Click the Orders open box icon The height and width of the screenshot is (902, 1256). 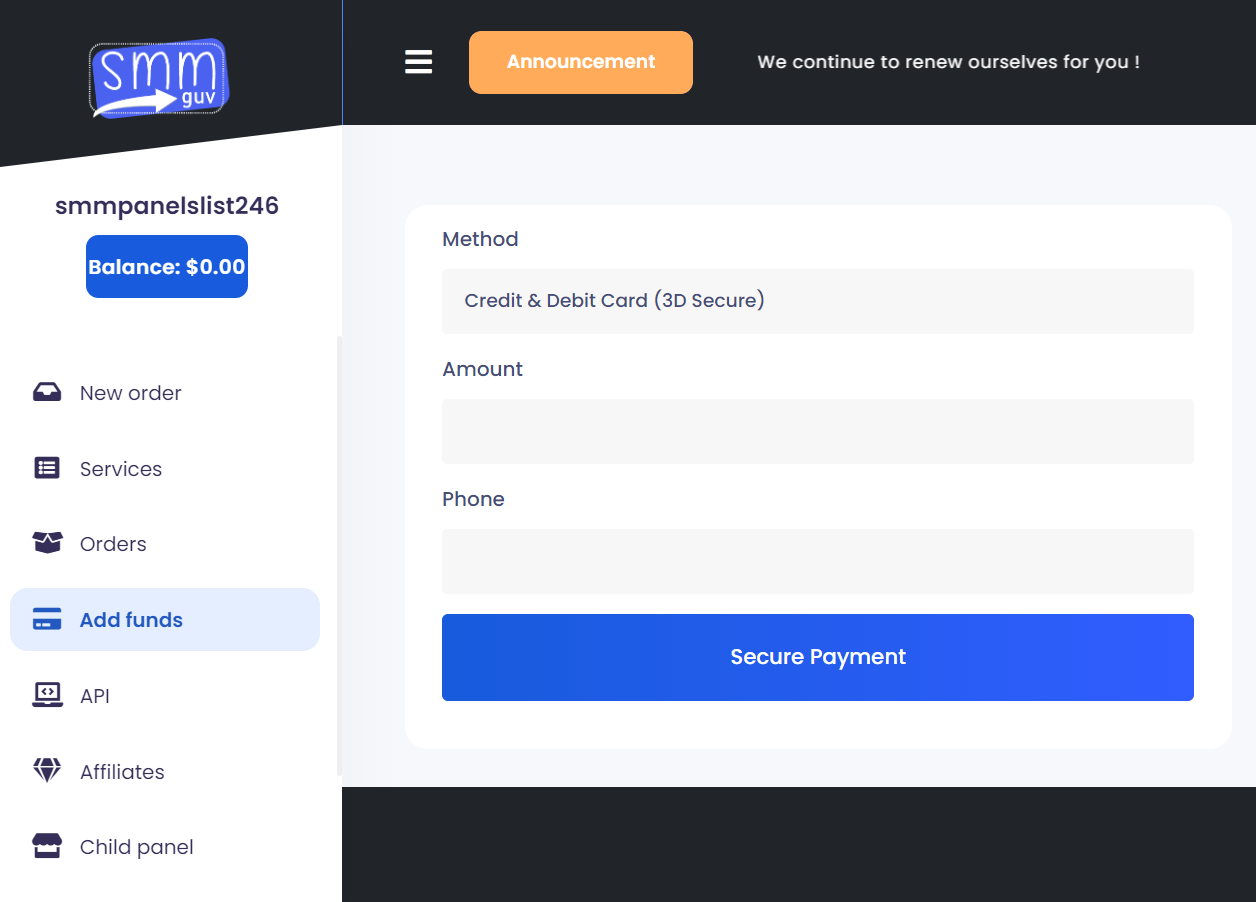[x=47, y=543]
